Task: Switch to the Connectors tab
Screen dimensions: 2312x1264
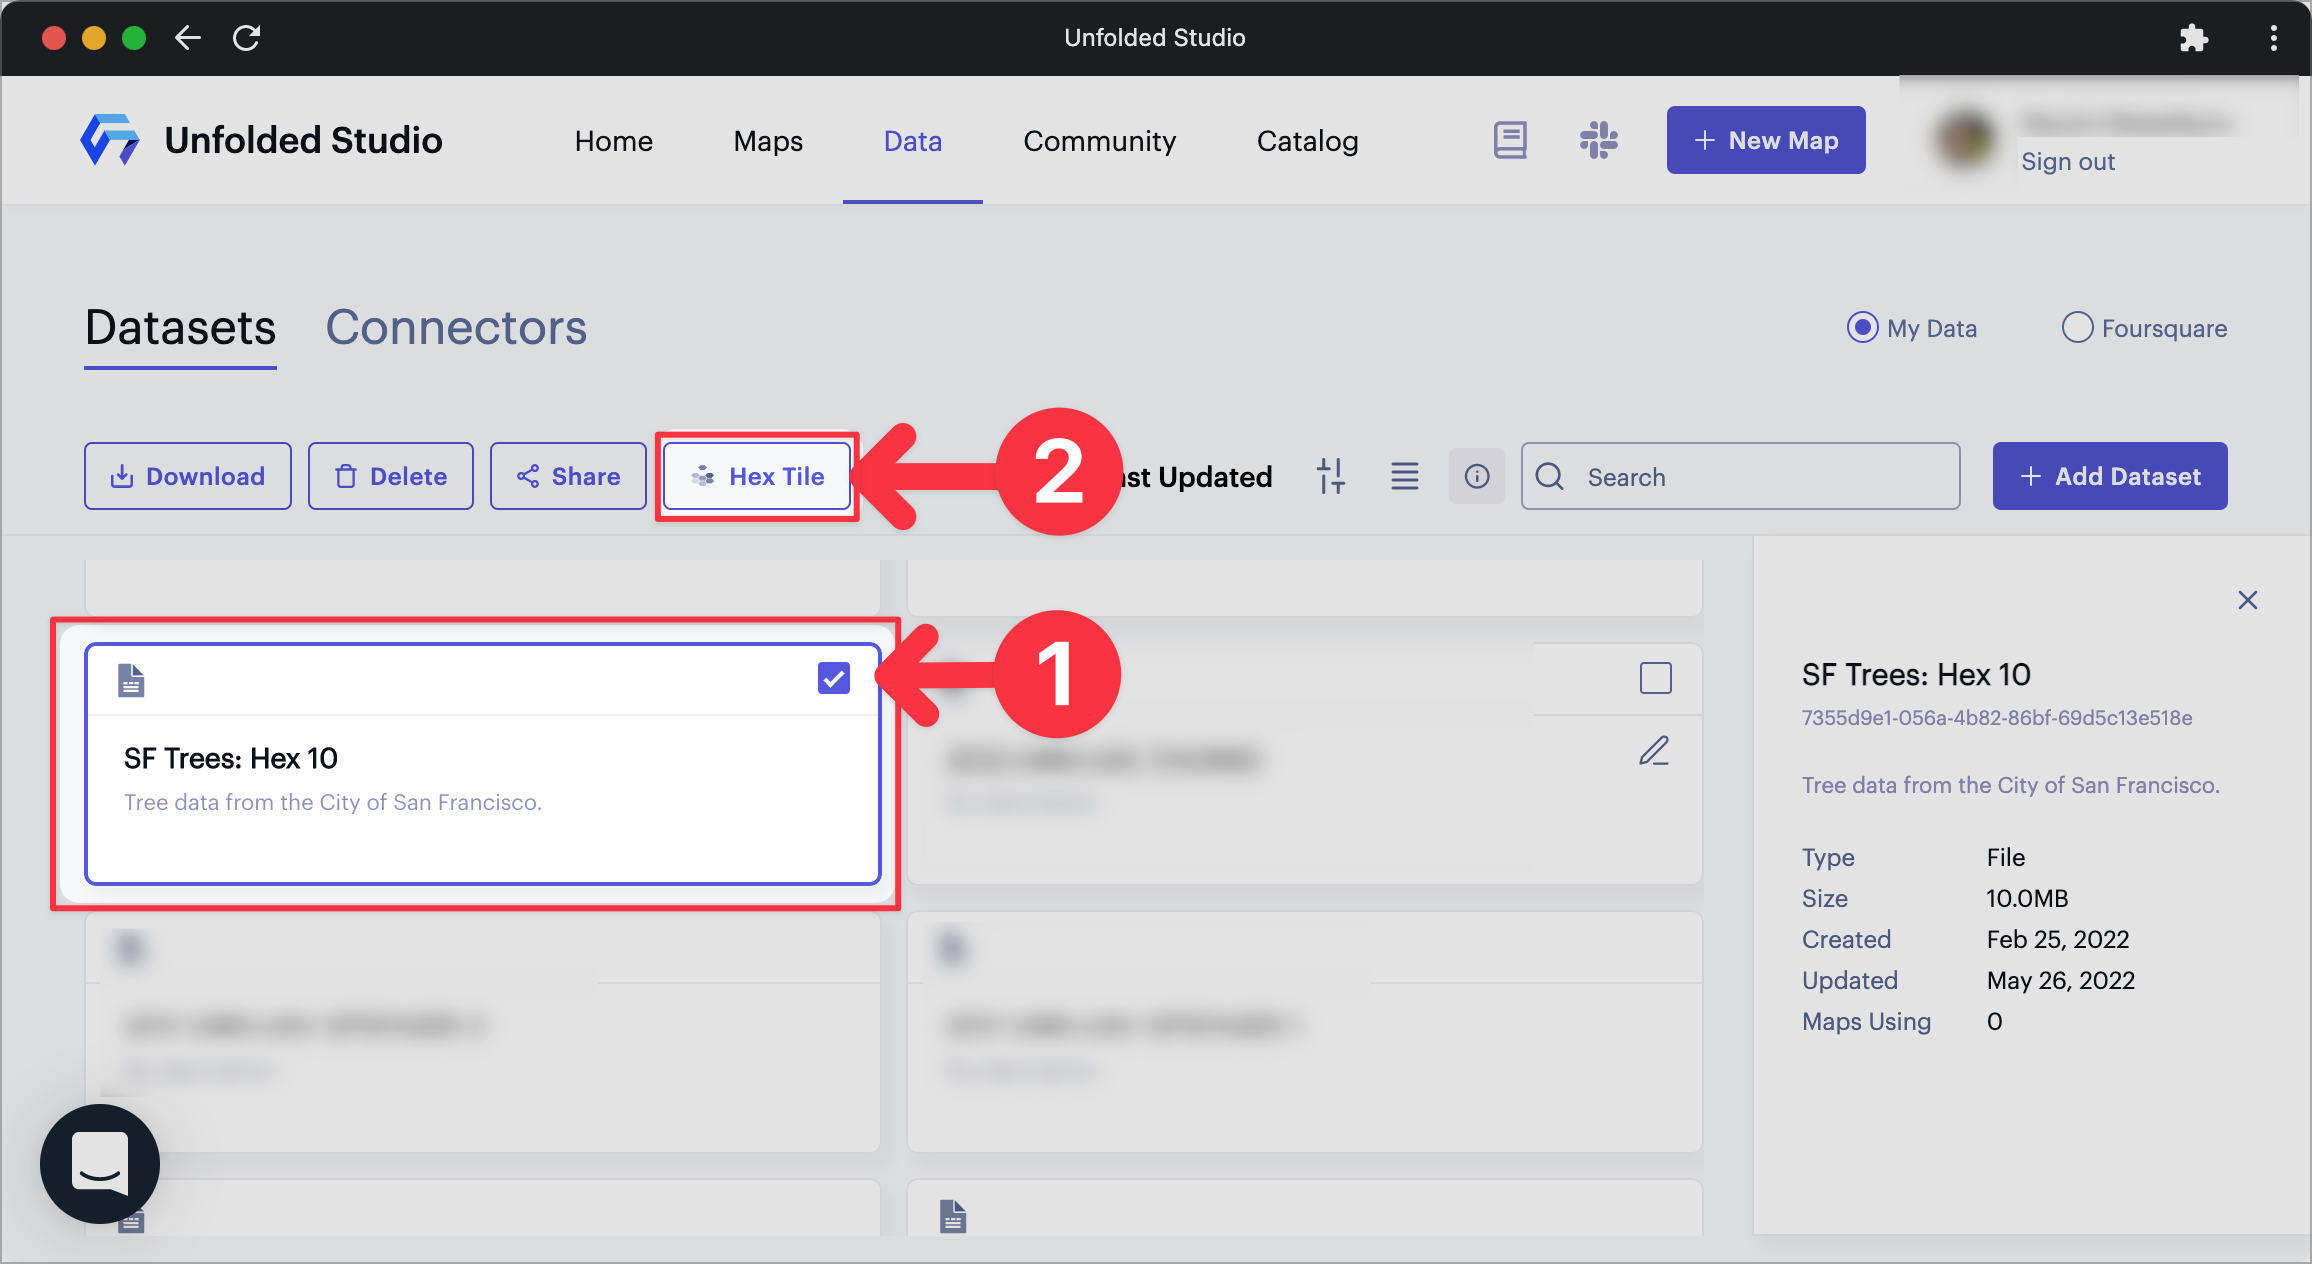Action: pos(456,328)
